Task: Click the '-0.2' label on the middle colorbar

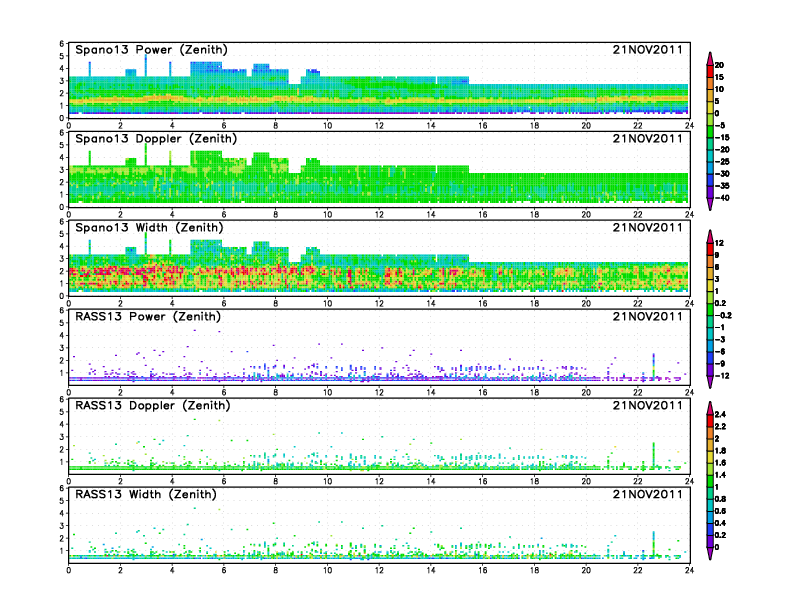Action: pos(723,316)
